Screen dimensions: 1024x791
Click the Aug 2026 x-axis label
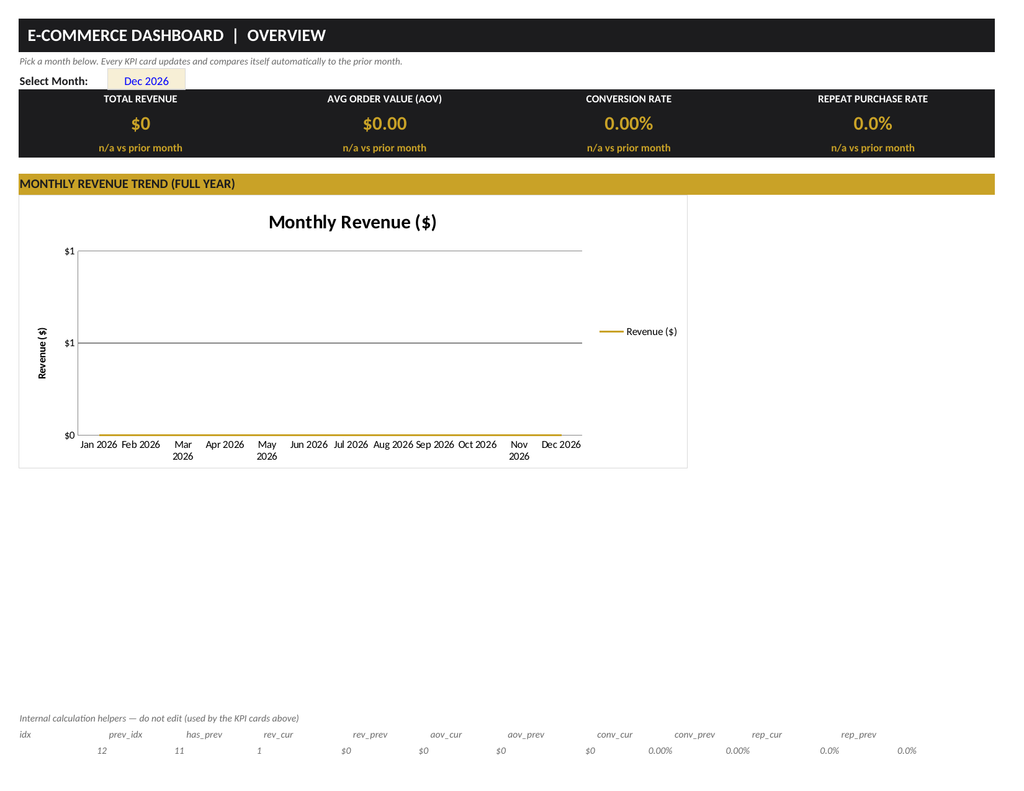click(393, 445)
